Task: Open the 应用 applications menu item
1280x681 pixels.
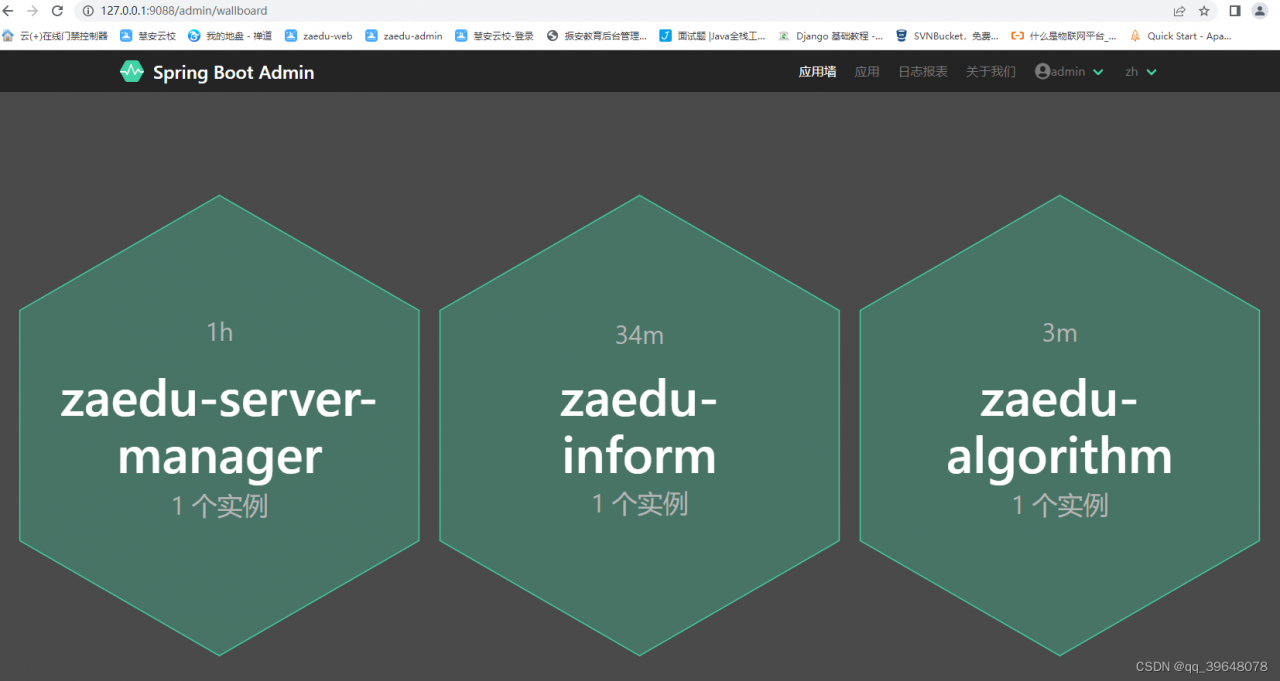Action: [867, 72]
